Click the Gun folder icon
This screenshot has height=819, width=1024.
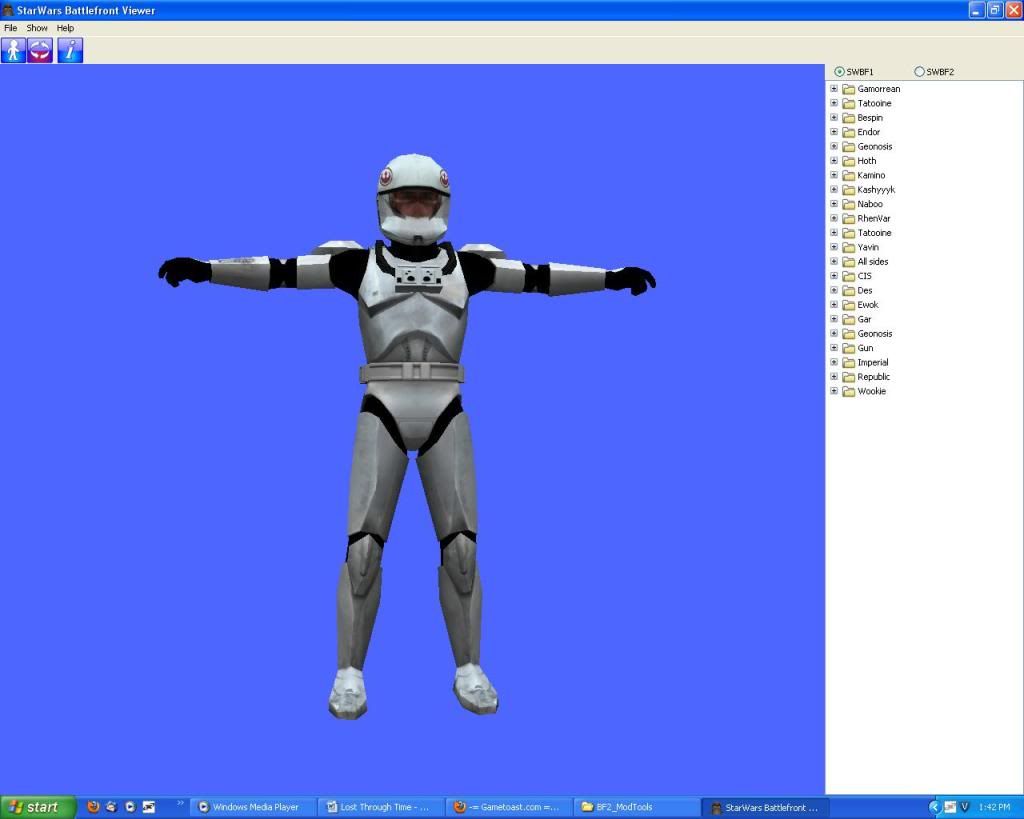pyautogui.click(x=848, y=347)
